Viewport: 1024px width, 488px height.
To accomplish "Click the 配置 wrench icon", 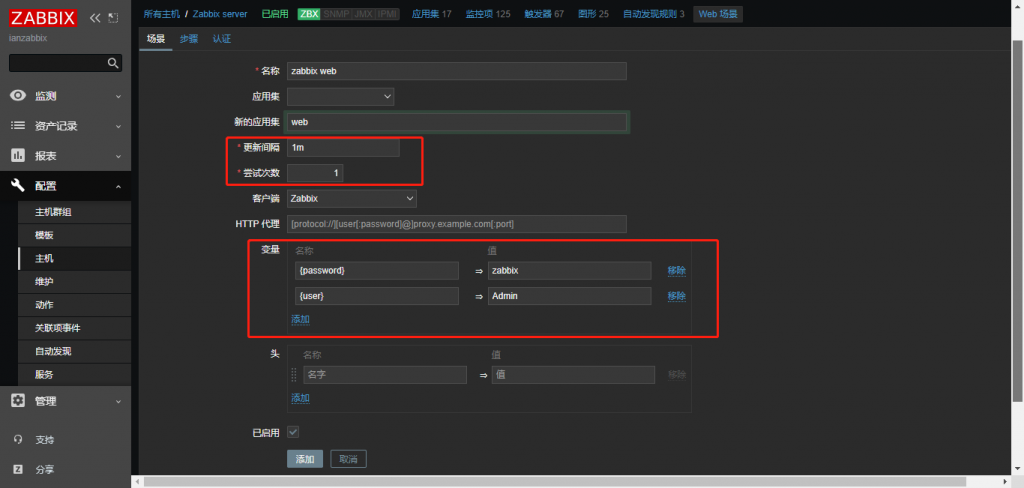I will click(18, 186).
